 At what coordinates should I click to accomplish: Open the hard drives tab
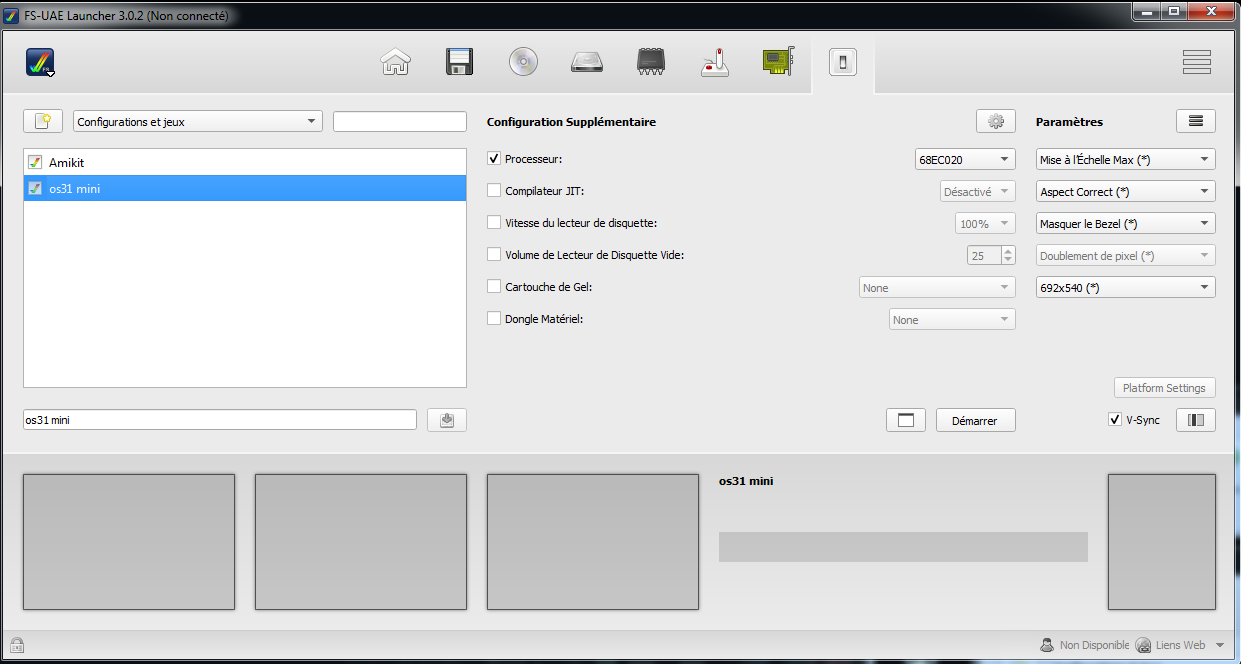[587, 62]
